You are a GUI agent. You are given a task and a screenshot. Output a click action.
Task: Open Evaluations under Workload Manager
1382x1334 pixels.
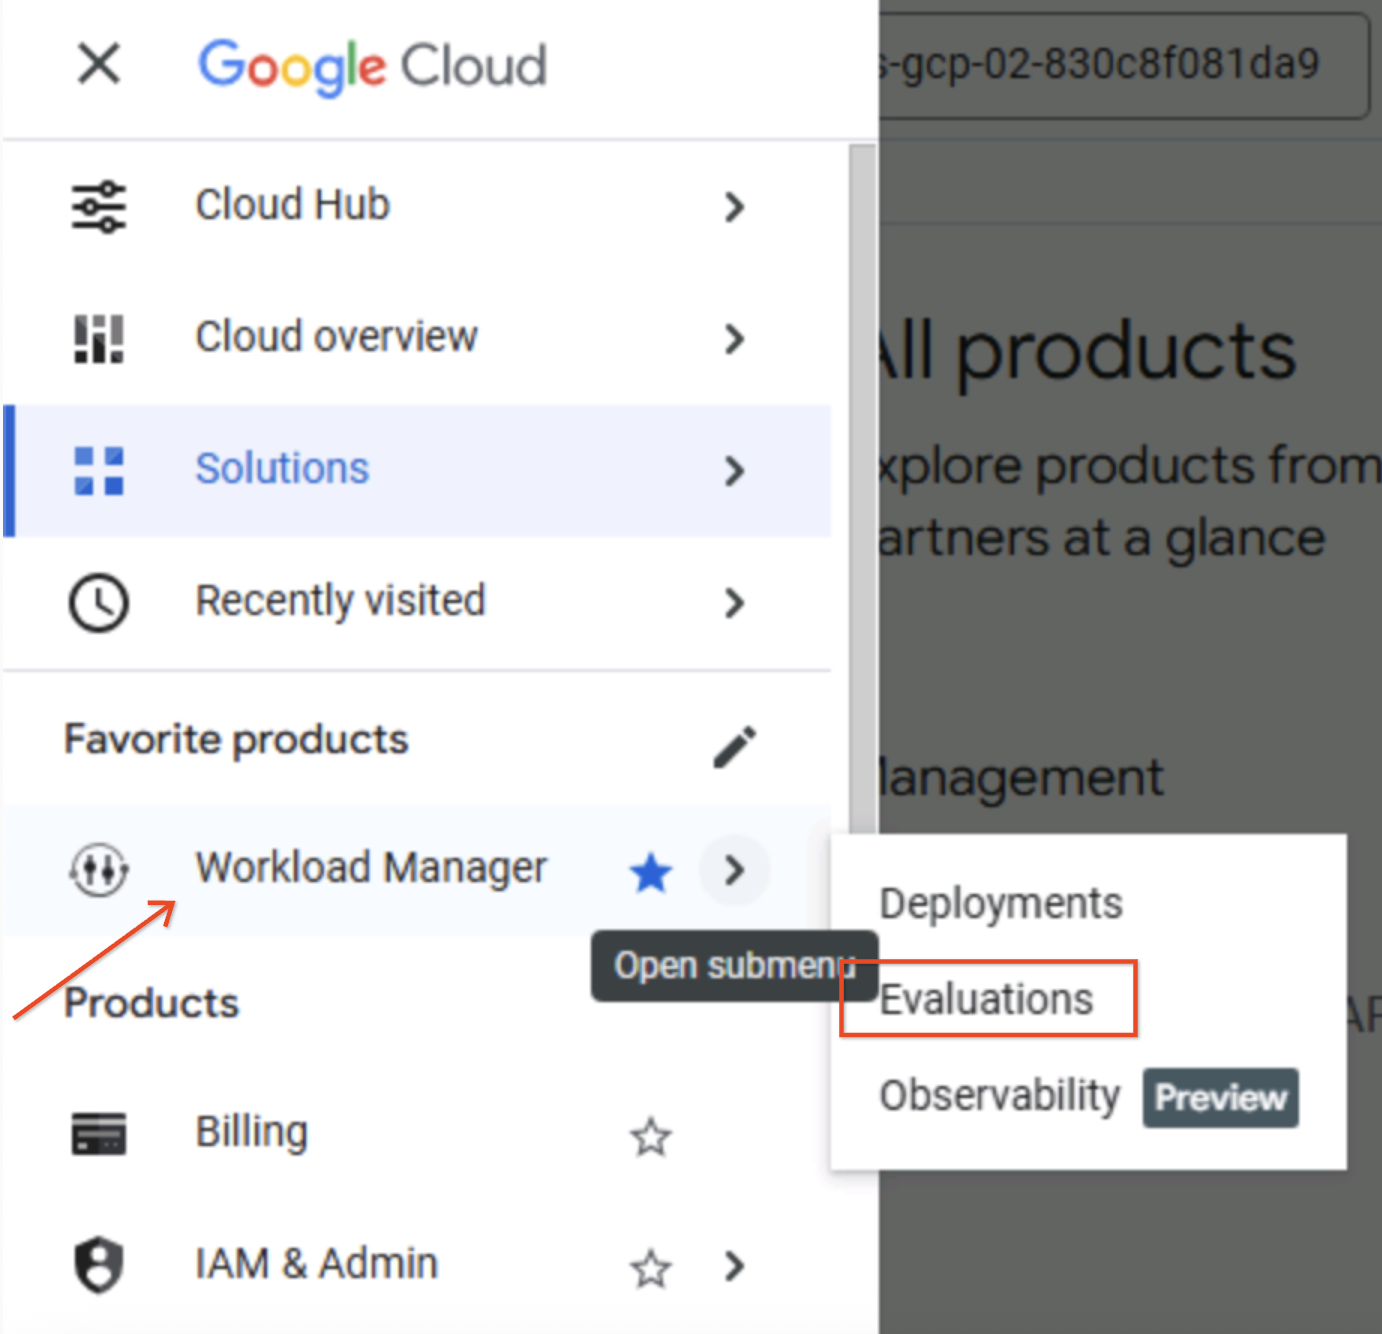click(x=985, y=998)
